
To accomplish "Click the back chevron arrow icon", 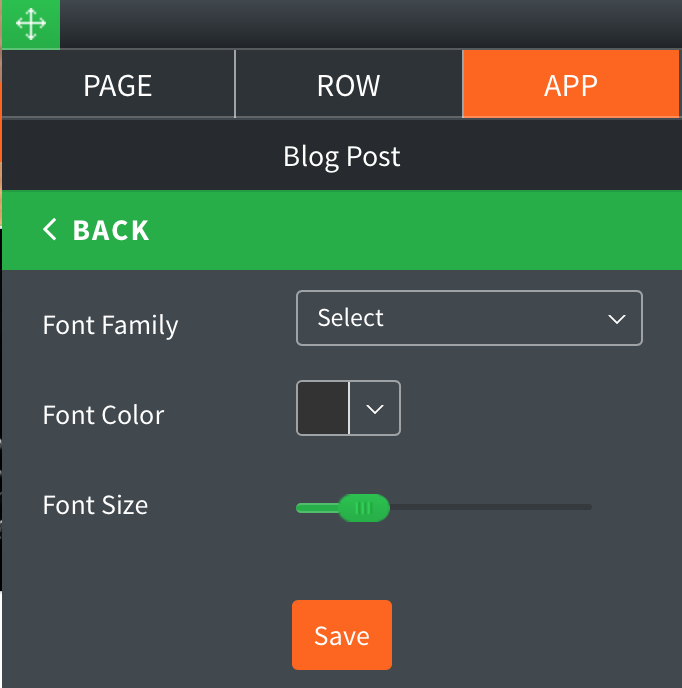I will [x=50, y=229].
